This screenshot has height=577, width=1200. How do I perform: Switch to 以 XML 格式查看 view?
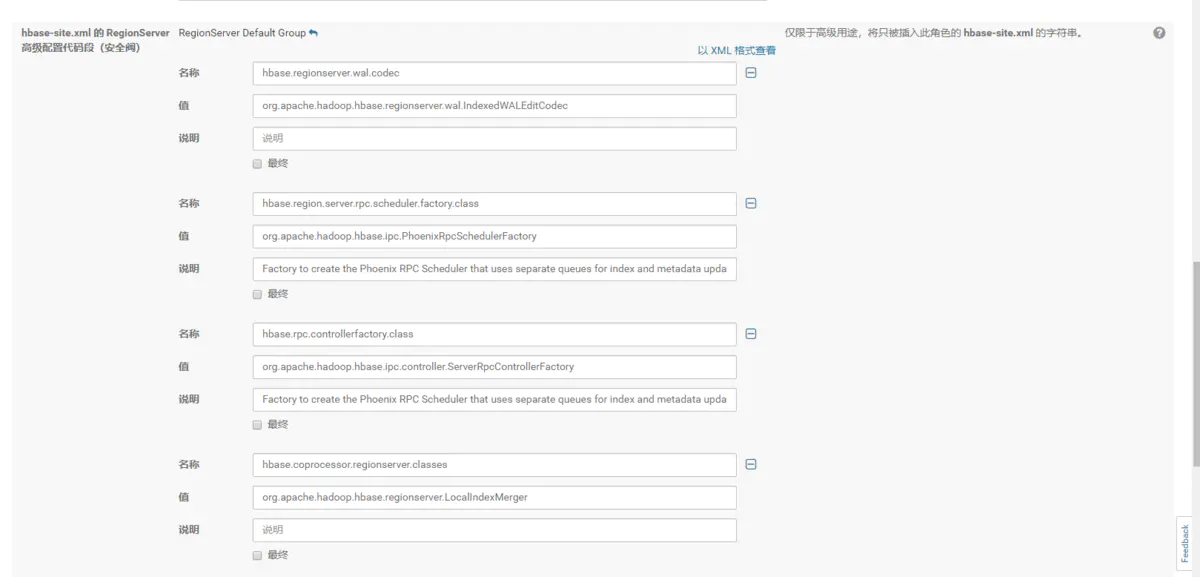click(x=736, y=50)
